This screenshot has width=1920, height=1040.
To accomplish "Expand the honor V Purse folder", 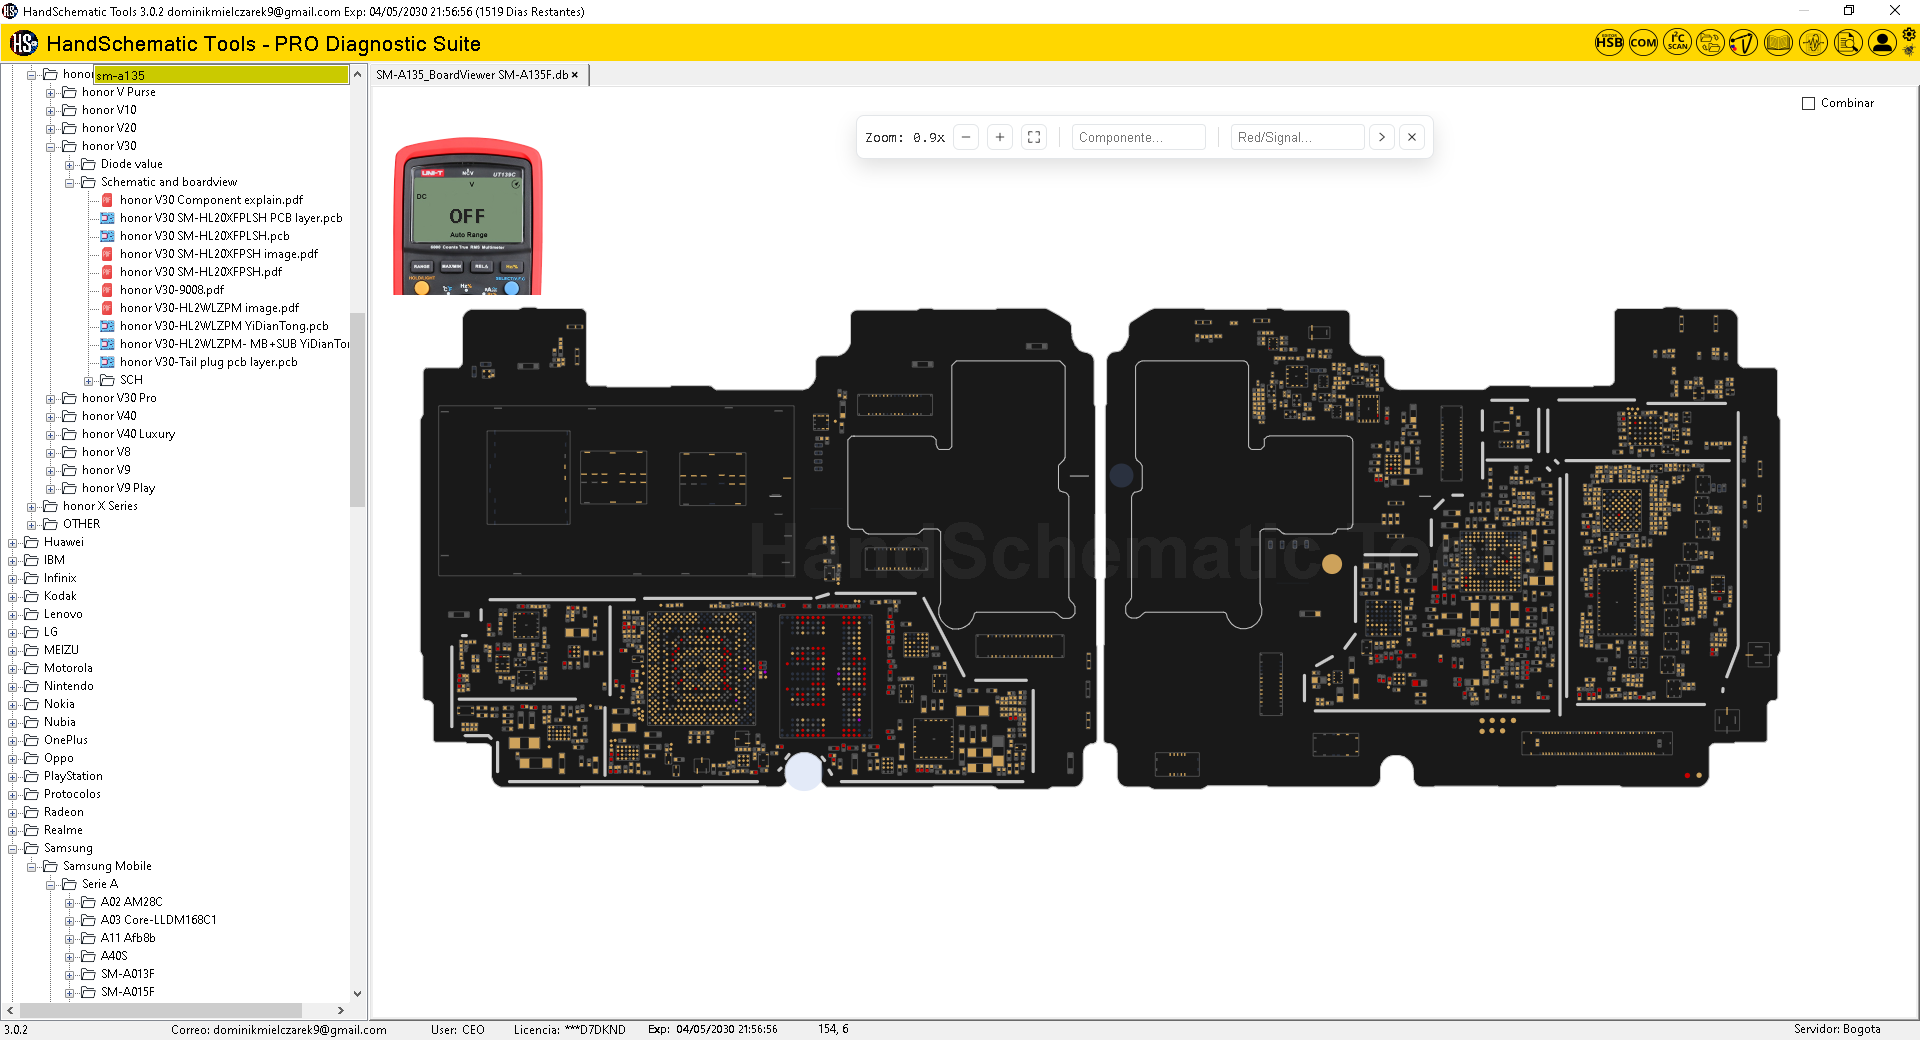I will tap(51, 92).
